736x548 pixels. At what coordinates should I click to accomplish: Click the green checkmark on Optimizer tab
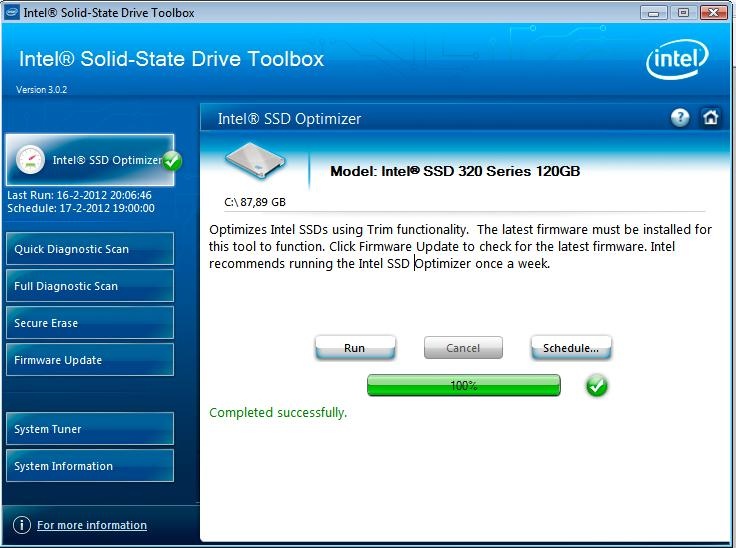(x=172, y=161)
